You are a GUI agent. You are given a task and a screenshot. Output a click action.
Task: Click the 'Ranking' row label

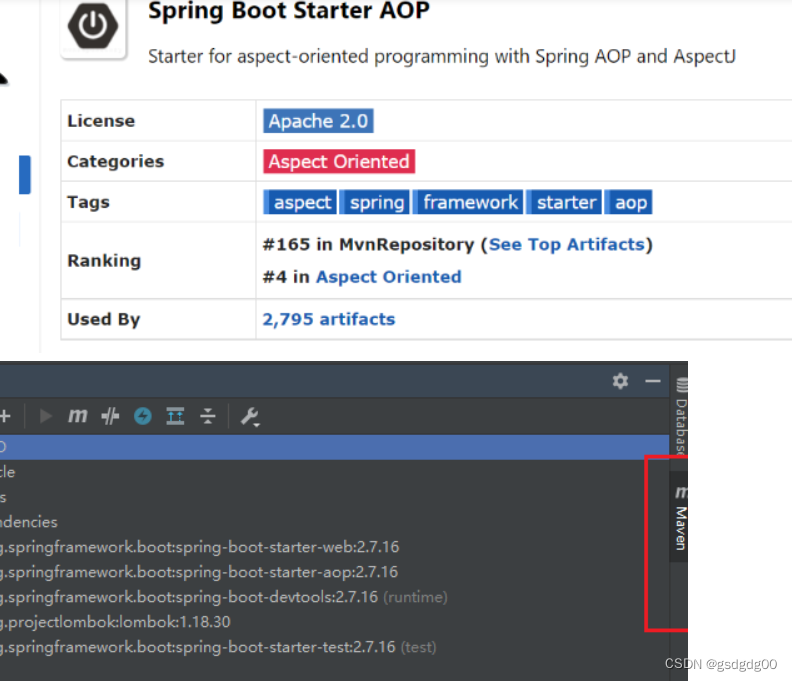click(104, 261)
